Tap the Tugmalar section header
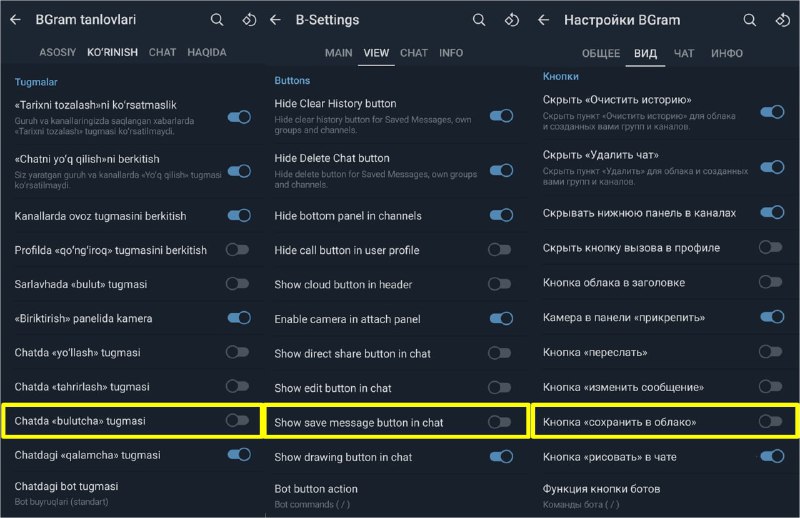 [x=36, y=82]
